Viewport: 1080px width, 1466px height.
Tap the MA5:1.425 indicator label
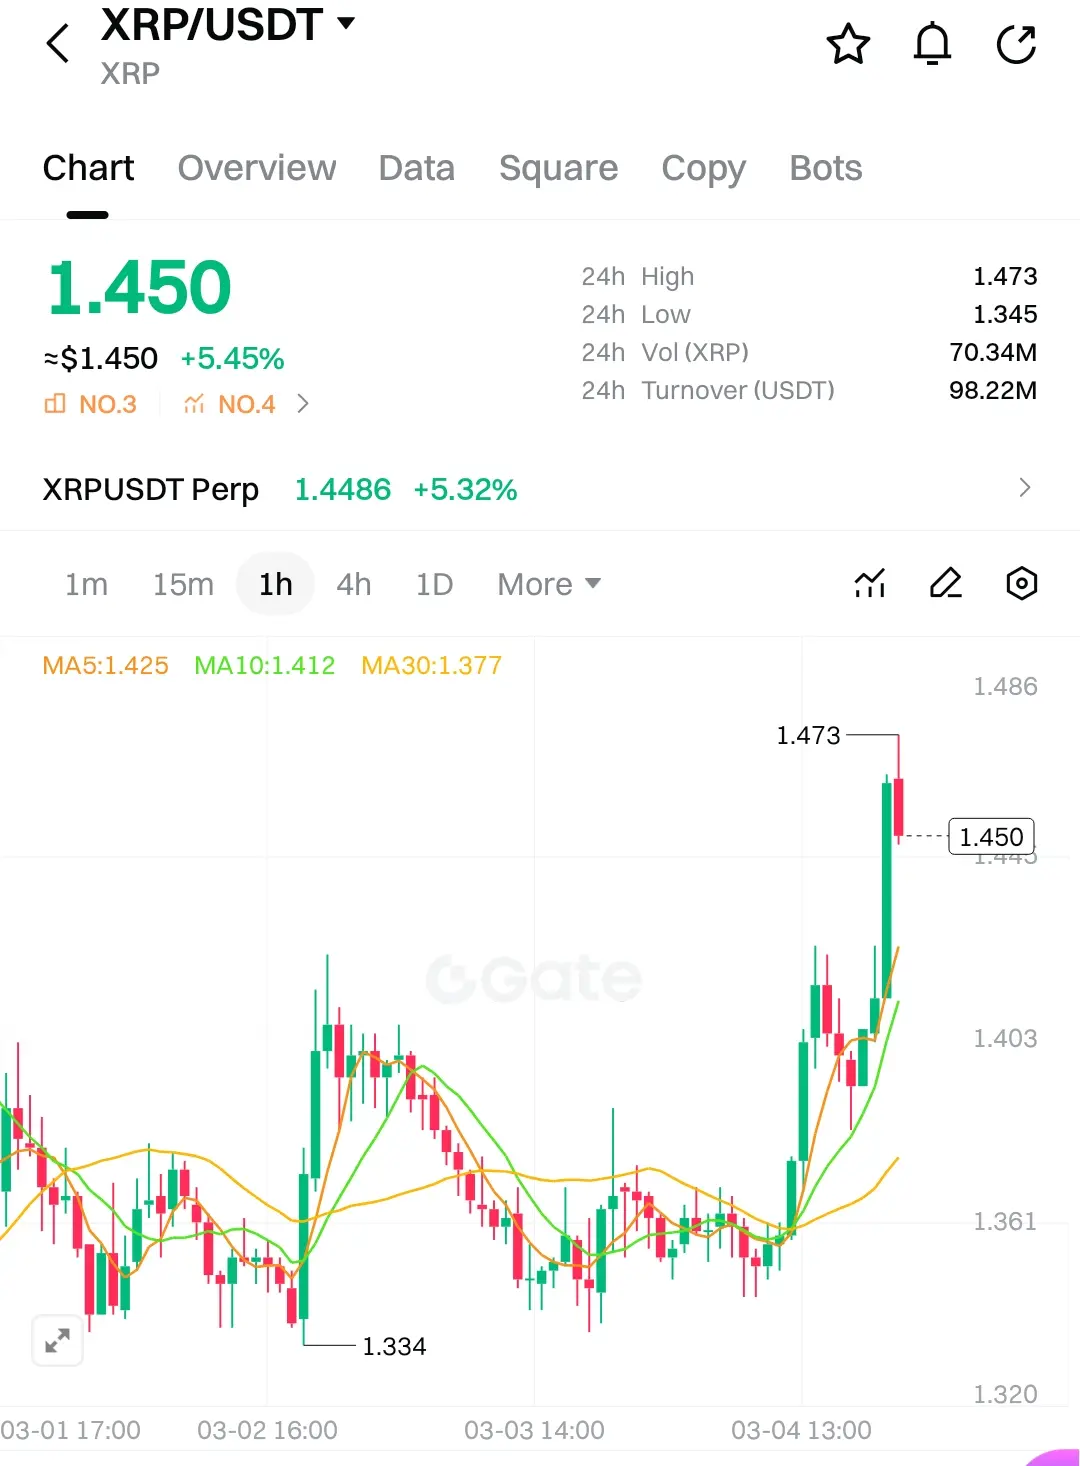(x=105, y=665)
